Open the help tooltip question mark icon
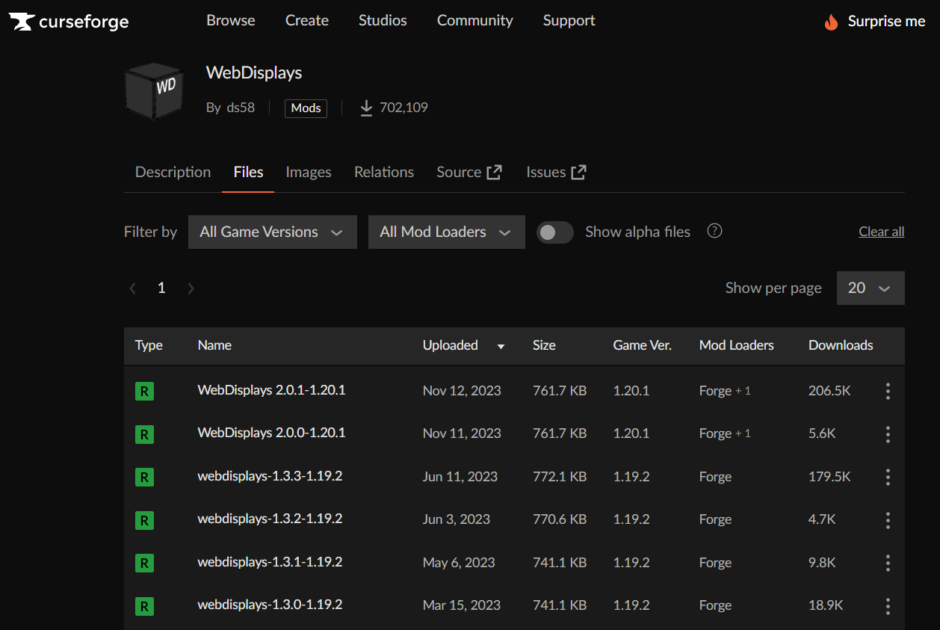 coord(714,231)
